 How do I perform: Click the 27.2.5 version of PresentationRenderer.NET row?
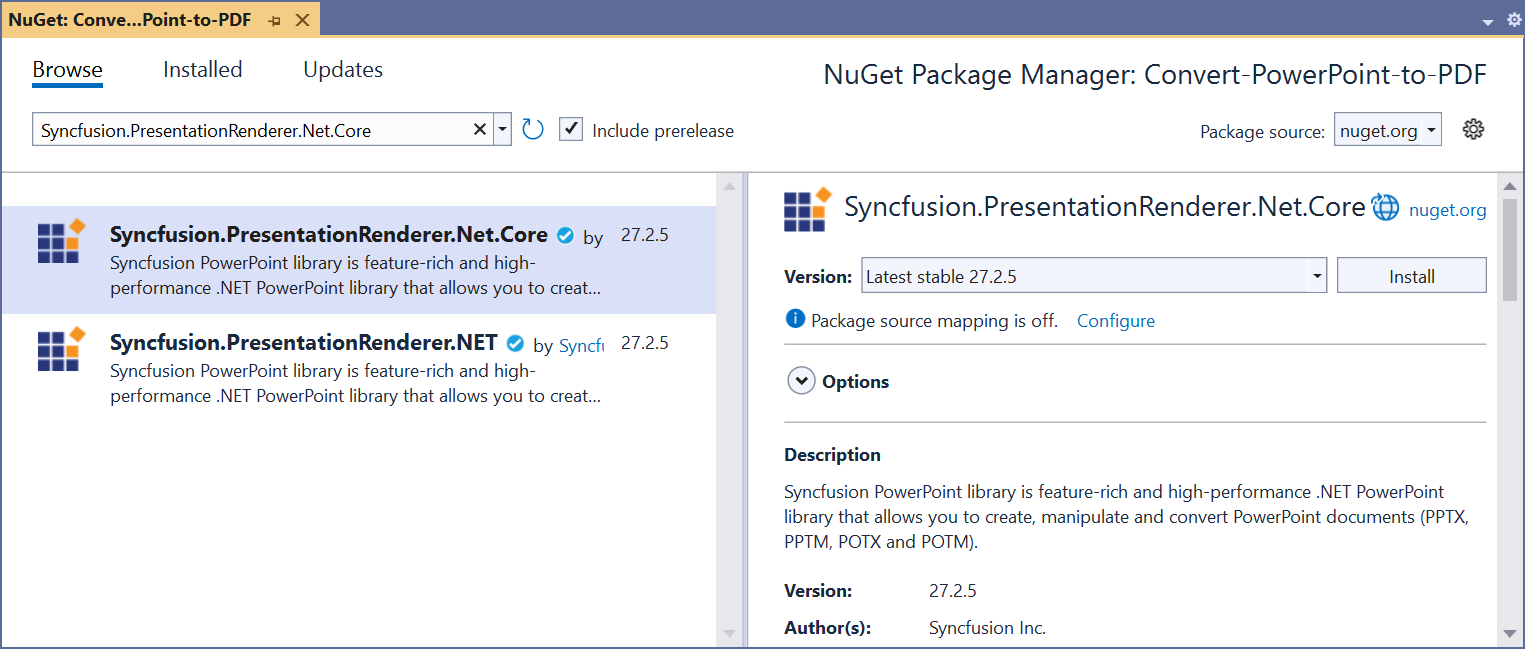[x=645, y=343]
